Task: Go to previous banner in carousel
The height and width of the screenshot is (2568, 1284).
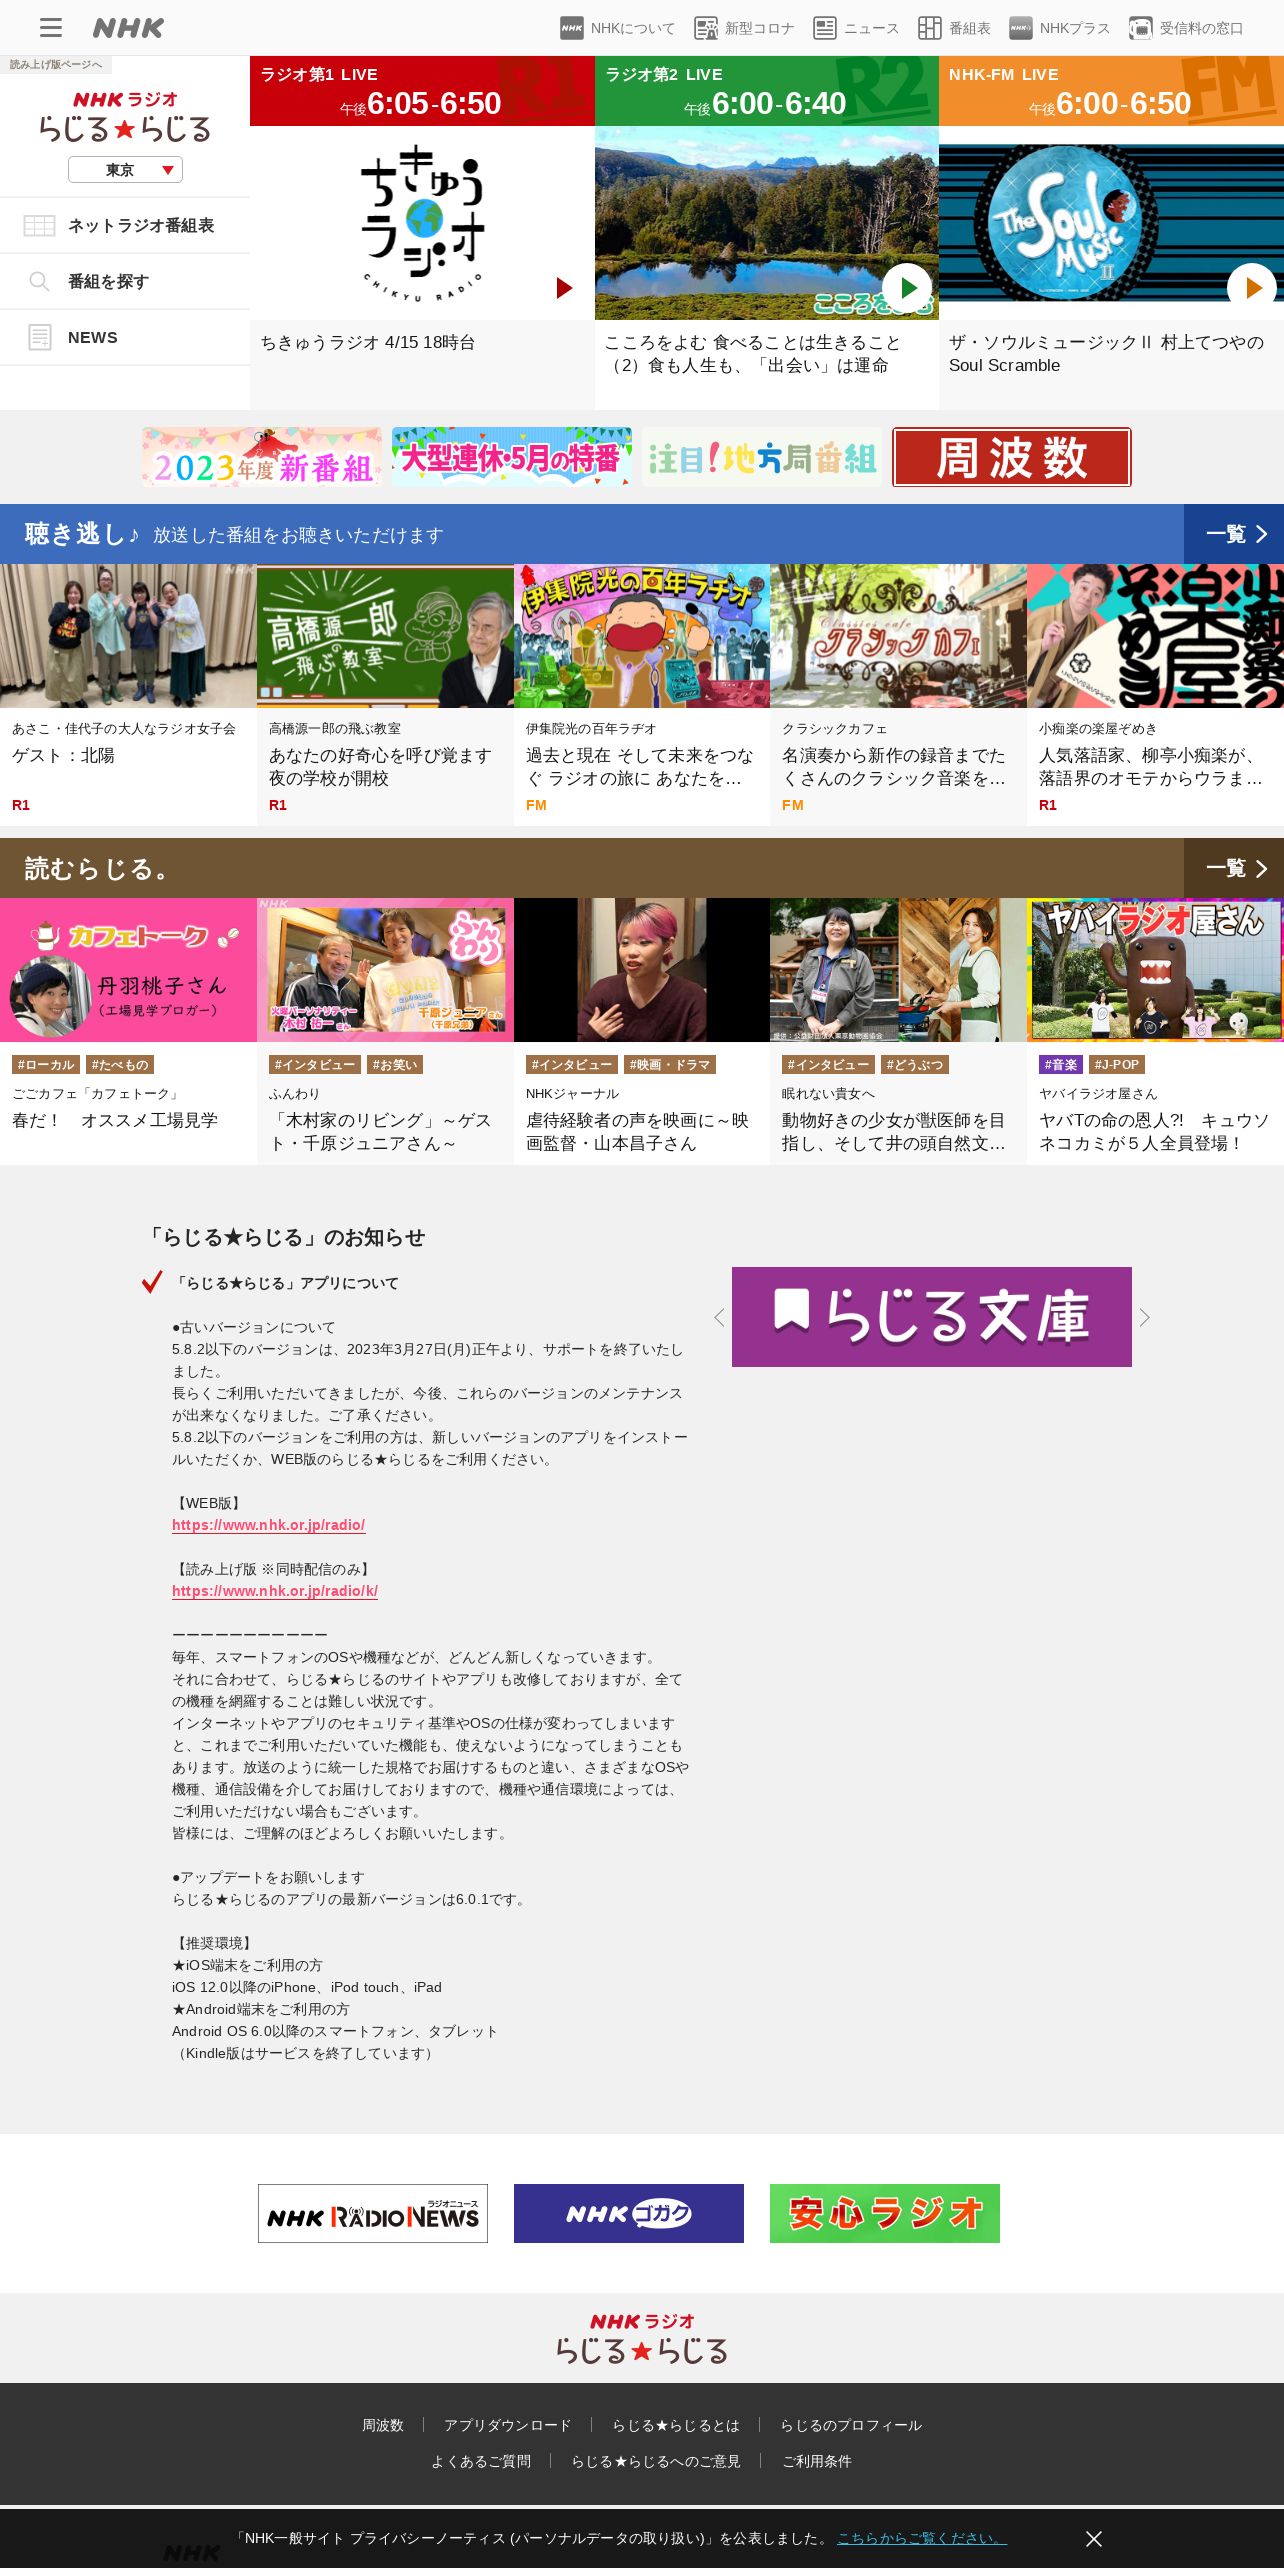Action: (719, 1317)
